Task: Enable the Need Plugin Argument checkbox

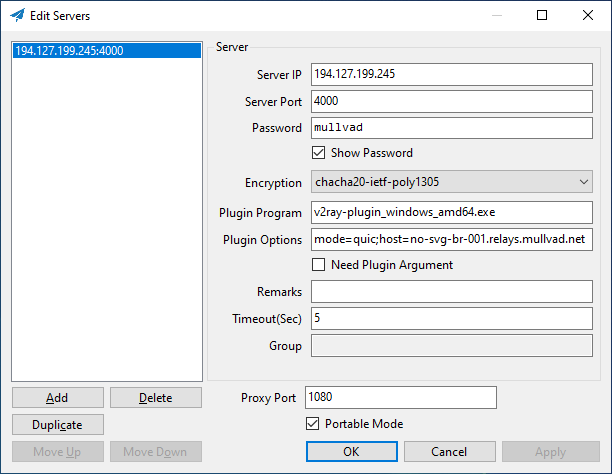Action: 319,265
